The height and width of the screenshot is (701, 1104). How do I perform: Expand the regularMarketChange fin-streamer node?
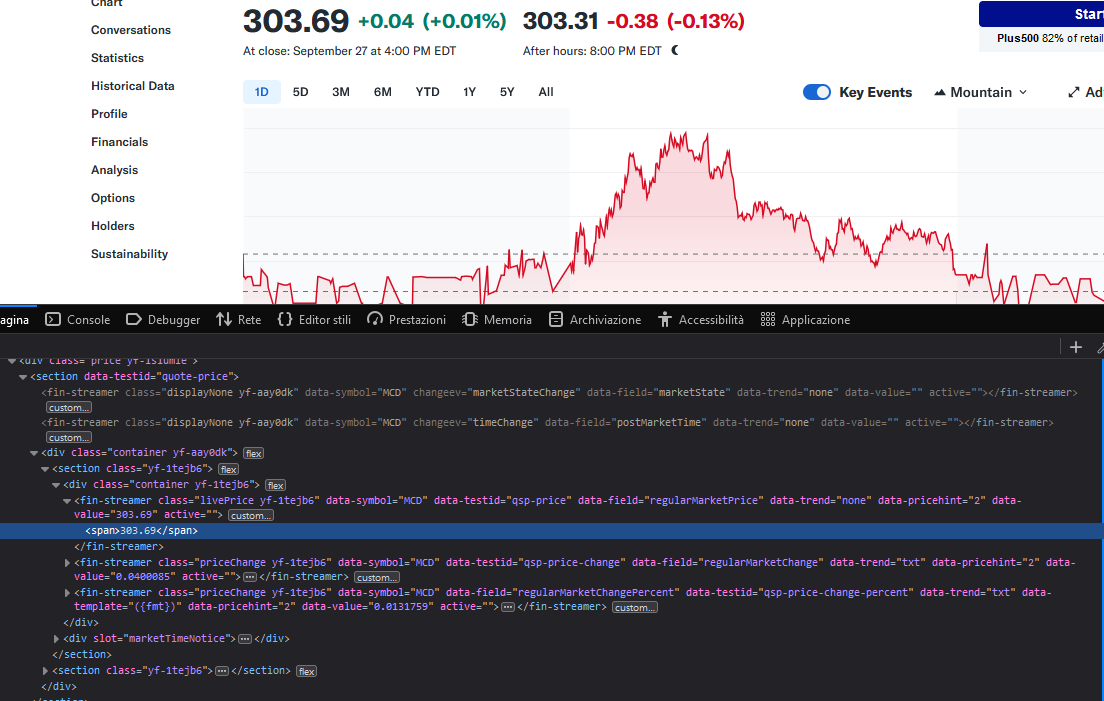(x=67, y=563)
